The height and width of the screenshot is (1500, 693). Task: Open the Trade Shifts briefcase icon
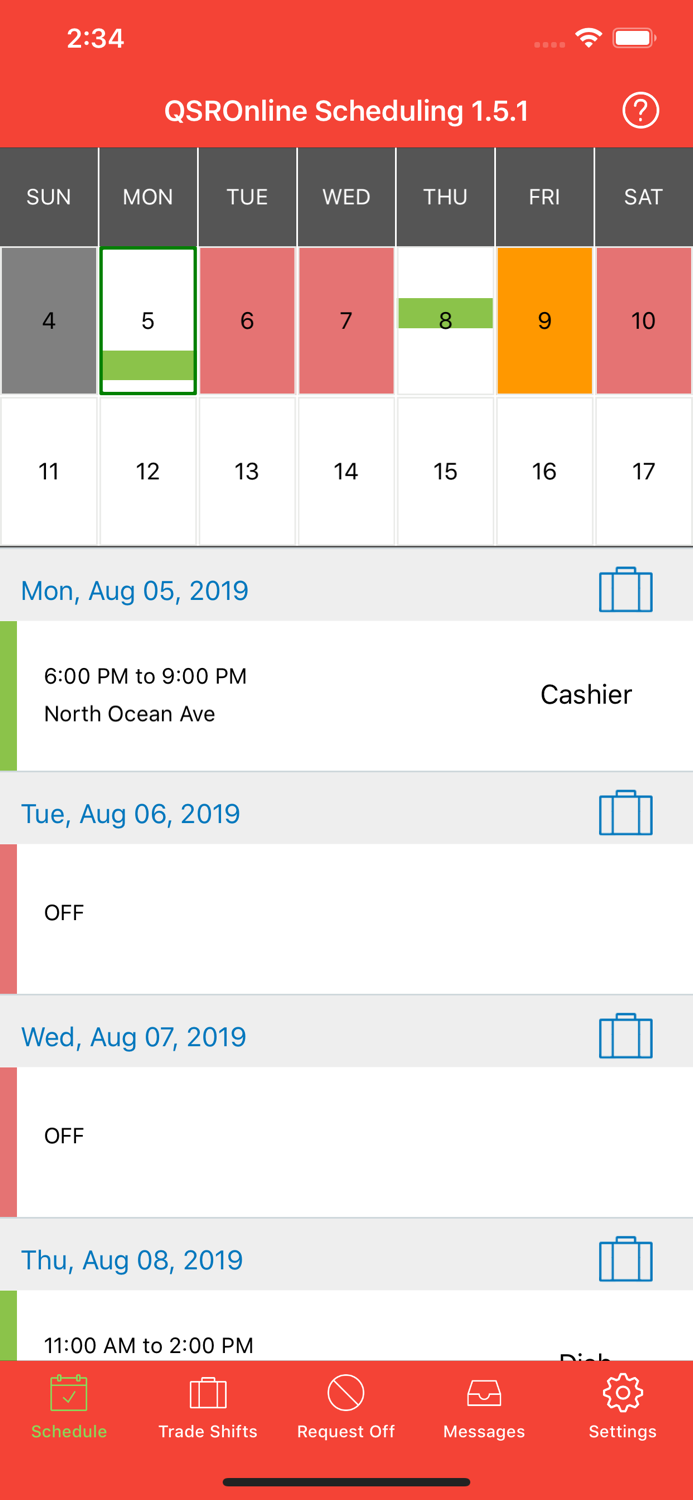[x=208, y=1393]
